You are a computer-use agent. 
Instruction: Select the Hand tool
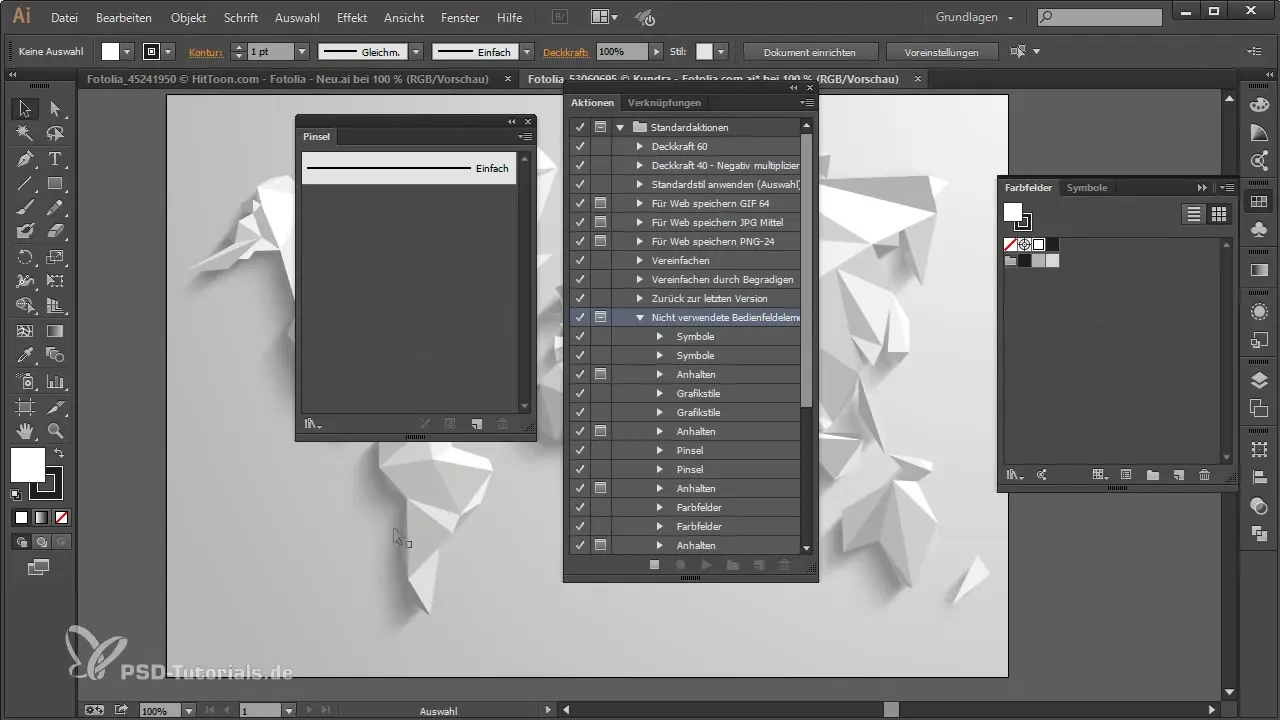[25, 431]
